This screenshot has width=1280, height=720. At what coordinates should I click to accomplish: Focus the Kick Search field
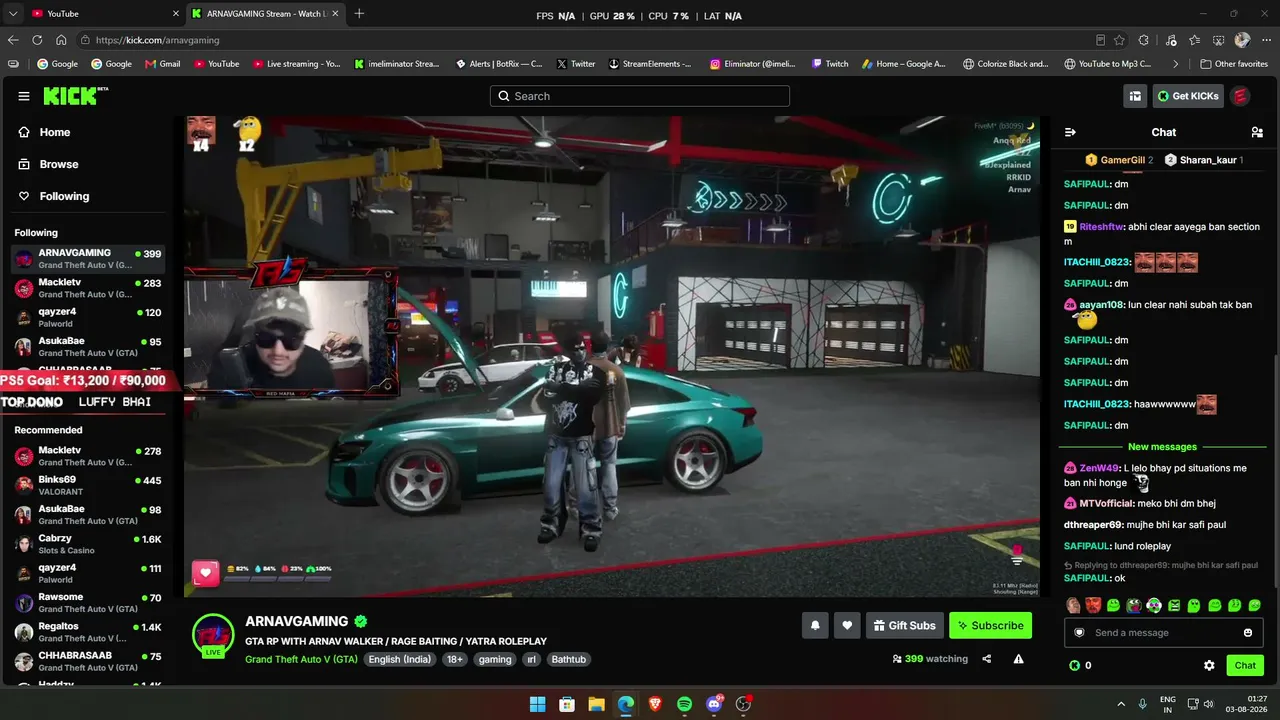tap(640, 96)
